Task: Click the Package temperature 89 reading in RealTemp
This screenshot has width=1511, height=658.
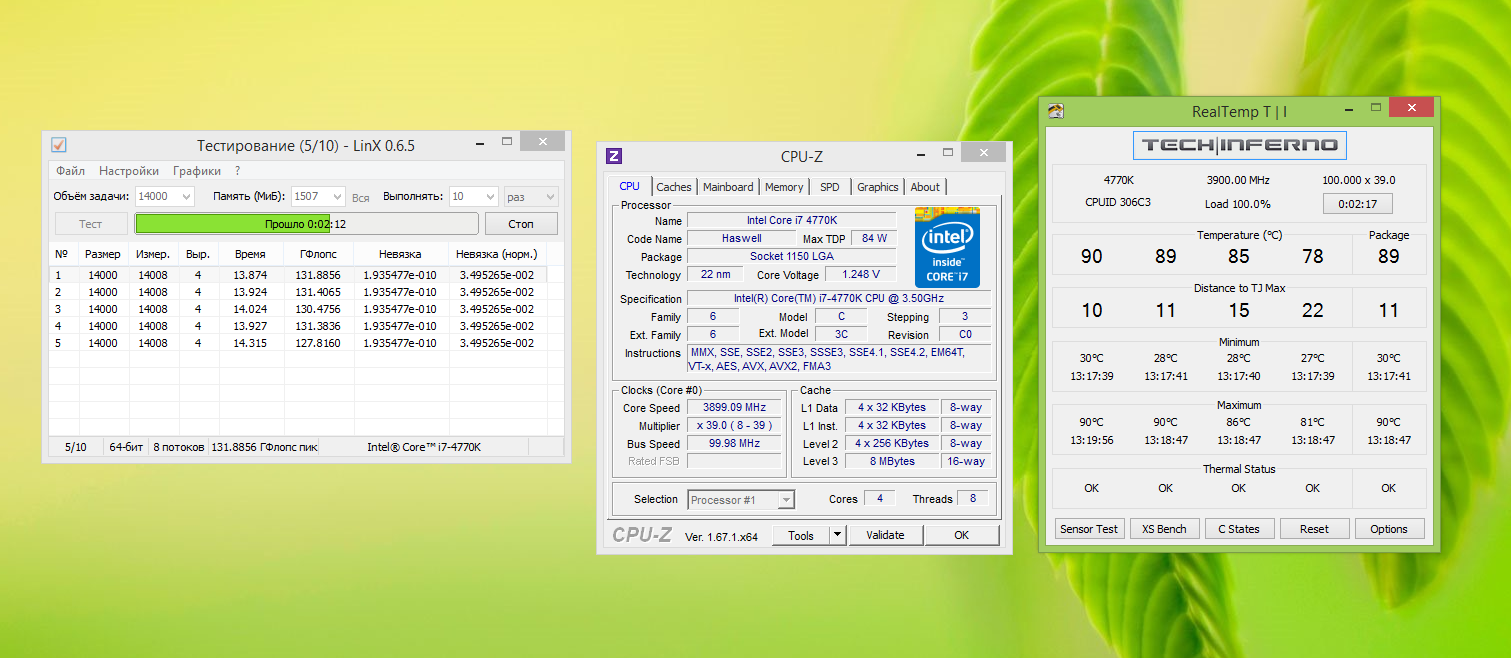Action: pos(1388,256)
